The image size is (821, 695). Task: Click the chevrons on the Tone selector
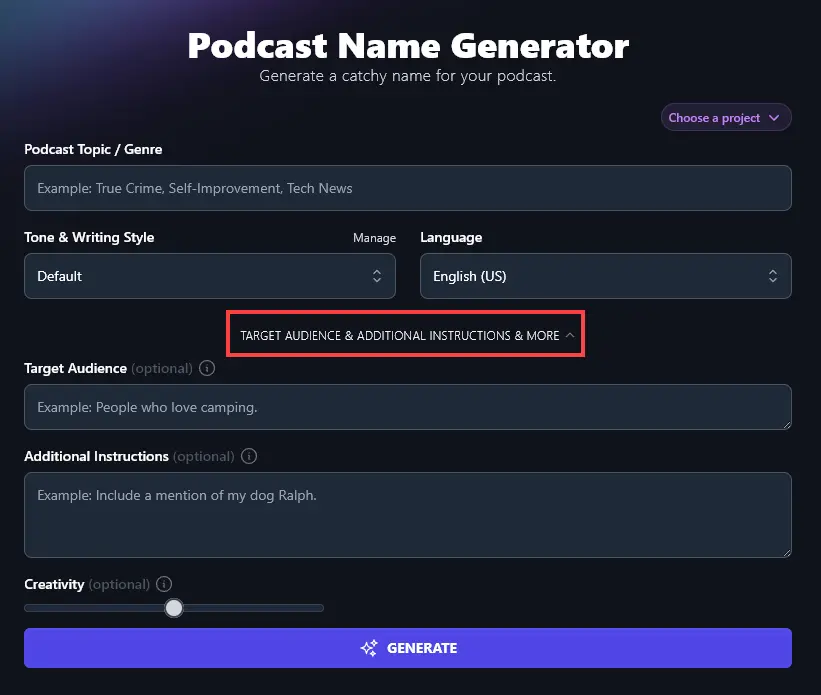pos(377,276)
